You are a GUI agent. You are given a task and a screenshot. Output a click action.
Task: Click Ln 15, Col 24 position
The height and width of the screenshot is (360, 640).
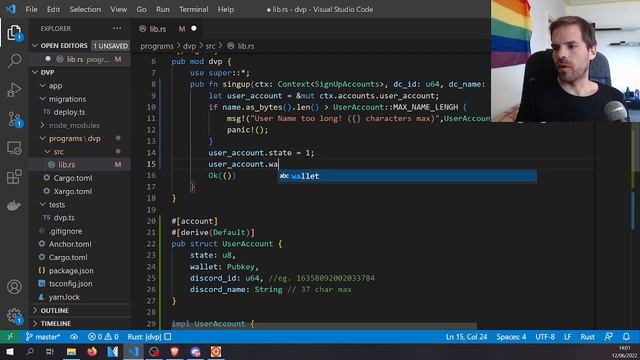pyautogui.click(x=467, y=337)
